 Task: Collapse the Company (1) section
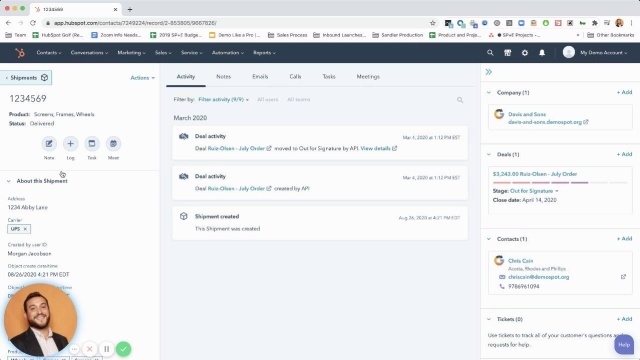489,93
